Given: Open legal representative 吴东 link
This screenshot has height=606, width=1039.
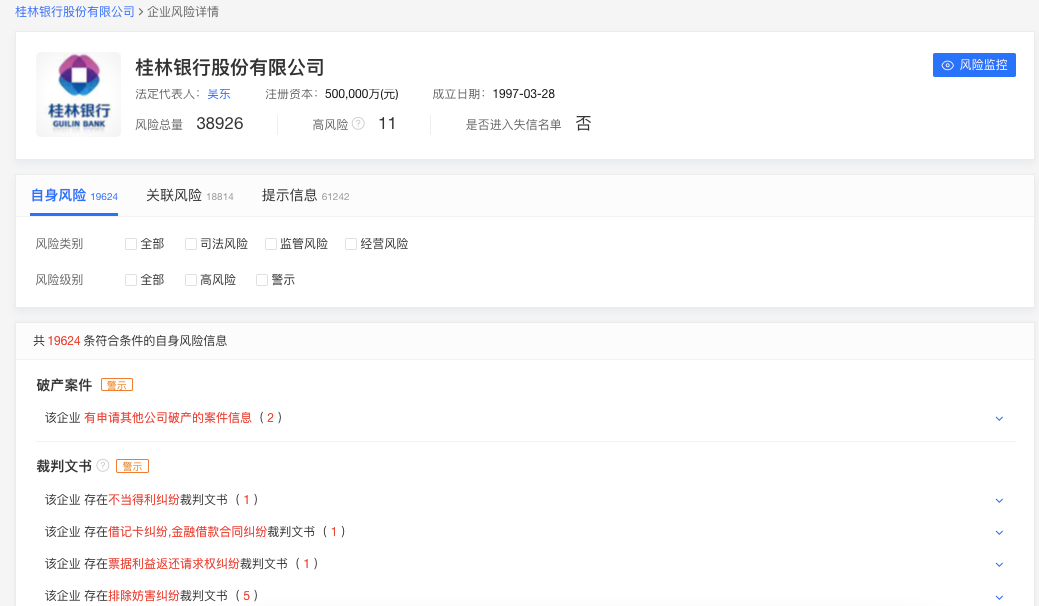Looking at the screenshot, I should pos(219,94).
